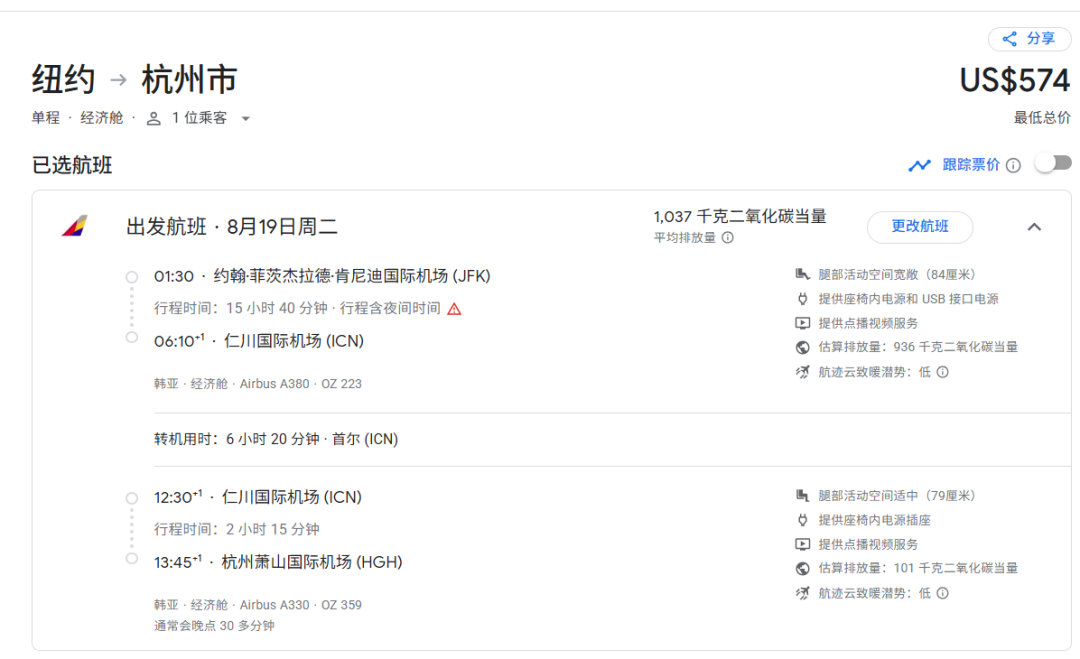The height and width of the screenshot is (659, 1080).
Task: Click the globe emissions icon 936 千克
Action: coord(801,347)
